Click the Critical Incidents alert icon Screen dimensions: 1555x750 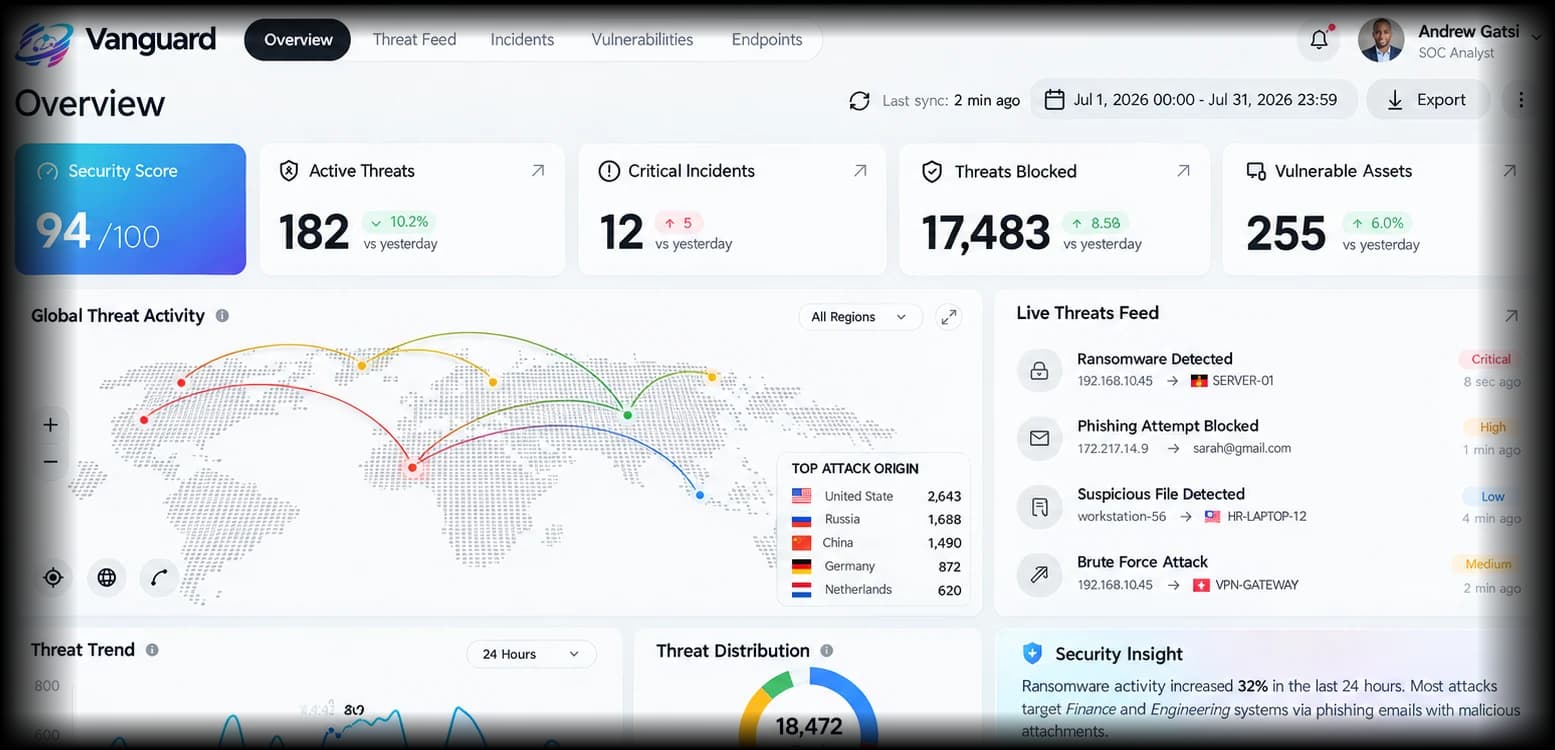click(609, 172)
